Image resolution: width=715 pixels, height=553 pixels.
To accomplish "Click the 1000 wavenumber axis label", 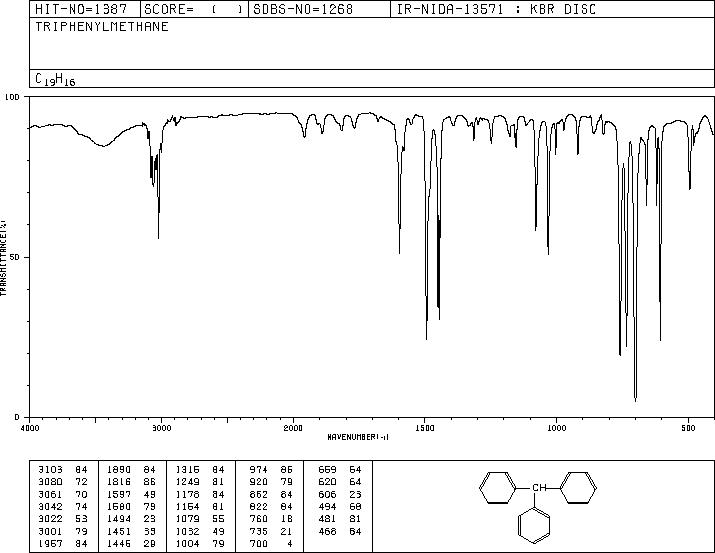I will [x=556, y=428].
